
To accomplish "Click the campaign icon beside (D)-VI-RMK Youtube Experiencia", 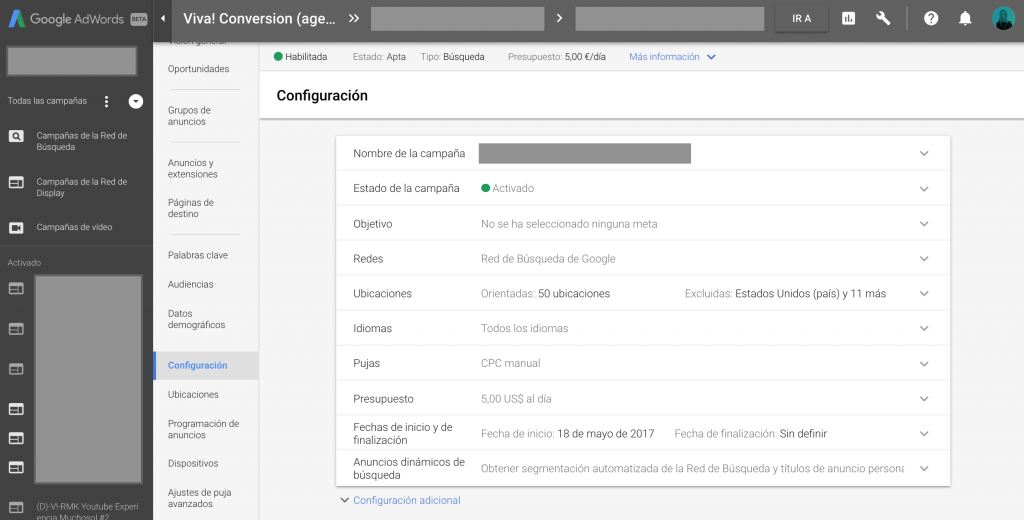I will click(x=16, y=507).
